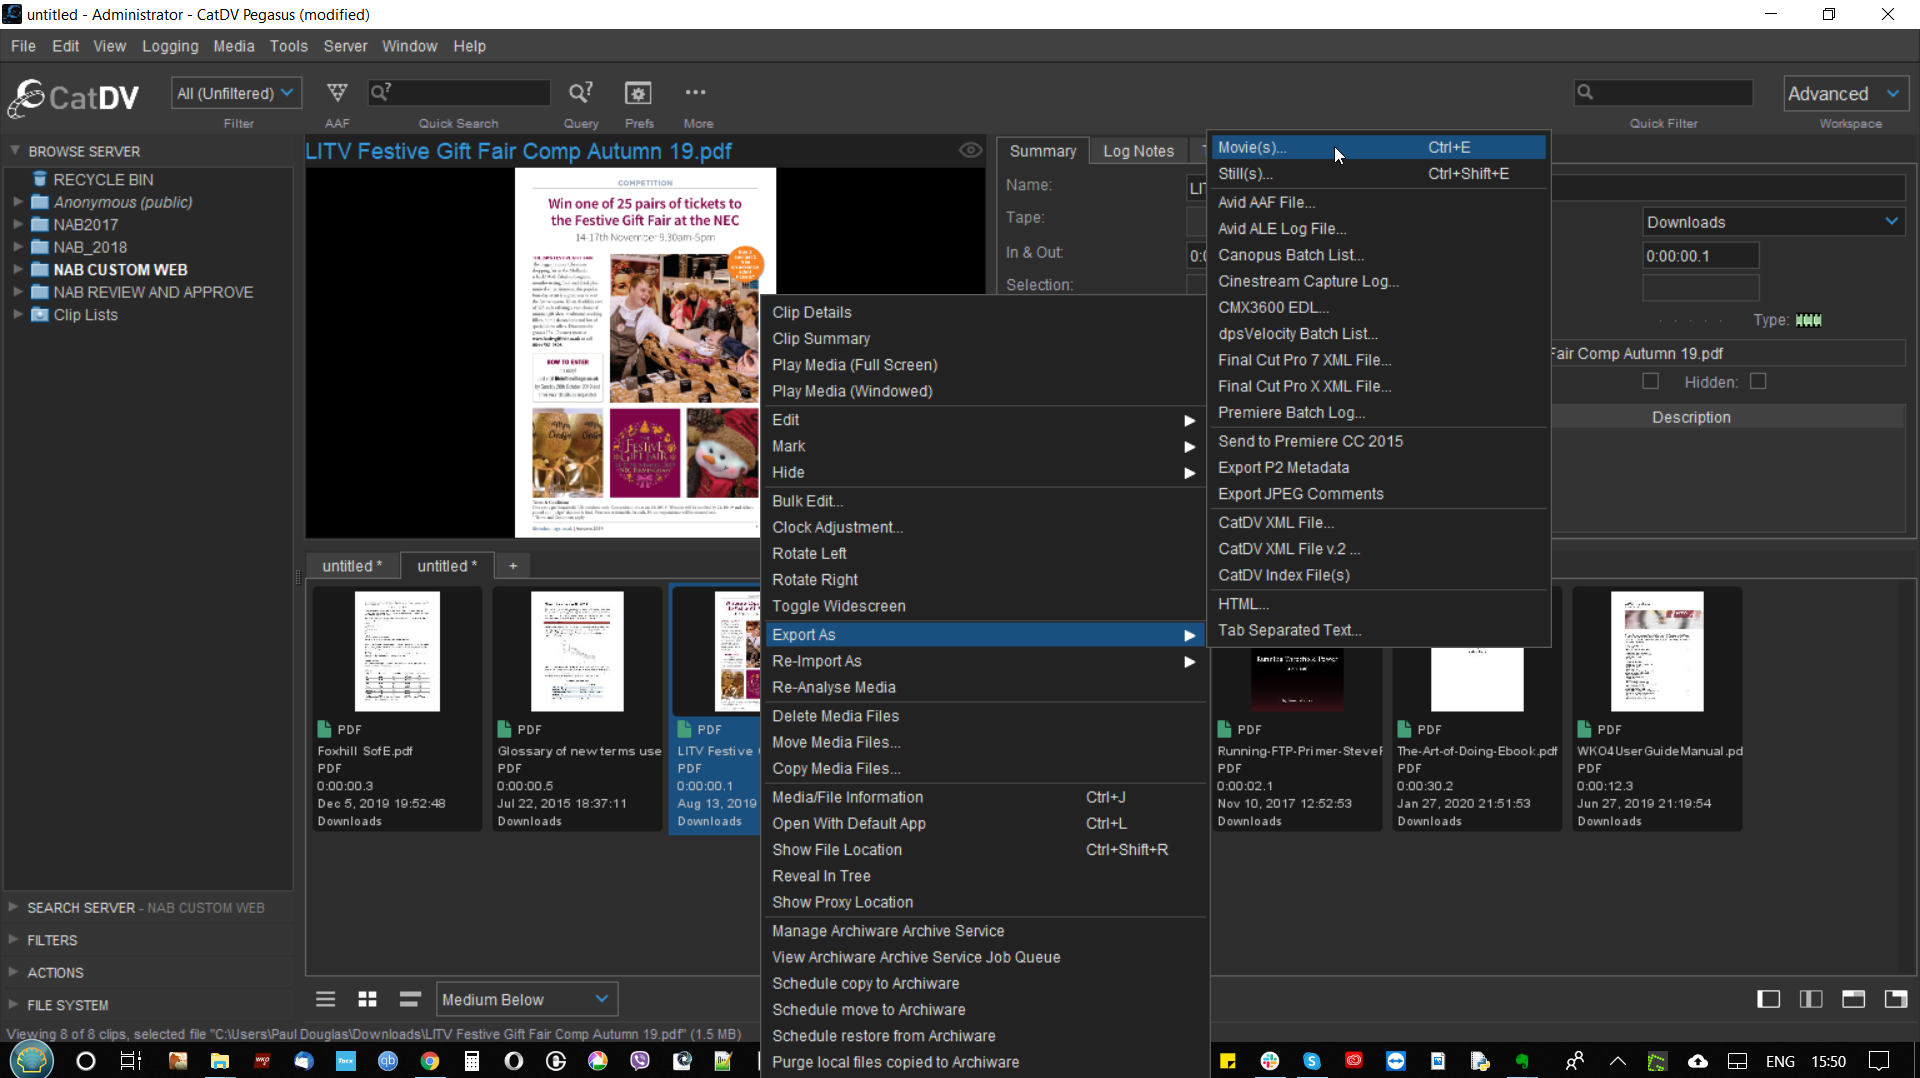Switch to the Summary tab

[x=1043, y=151]
